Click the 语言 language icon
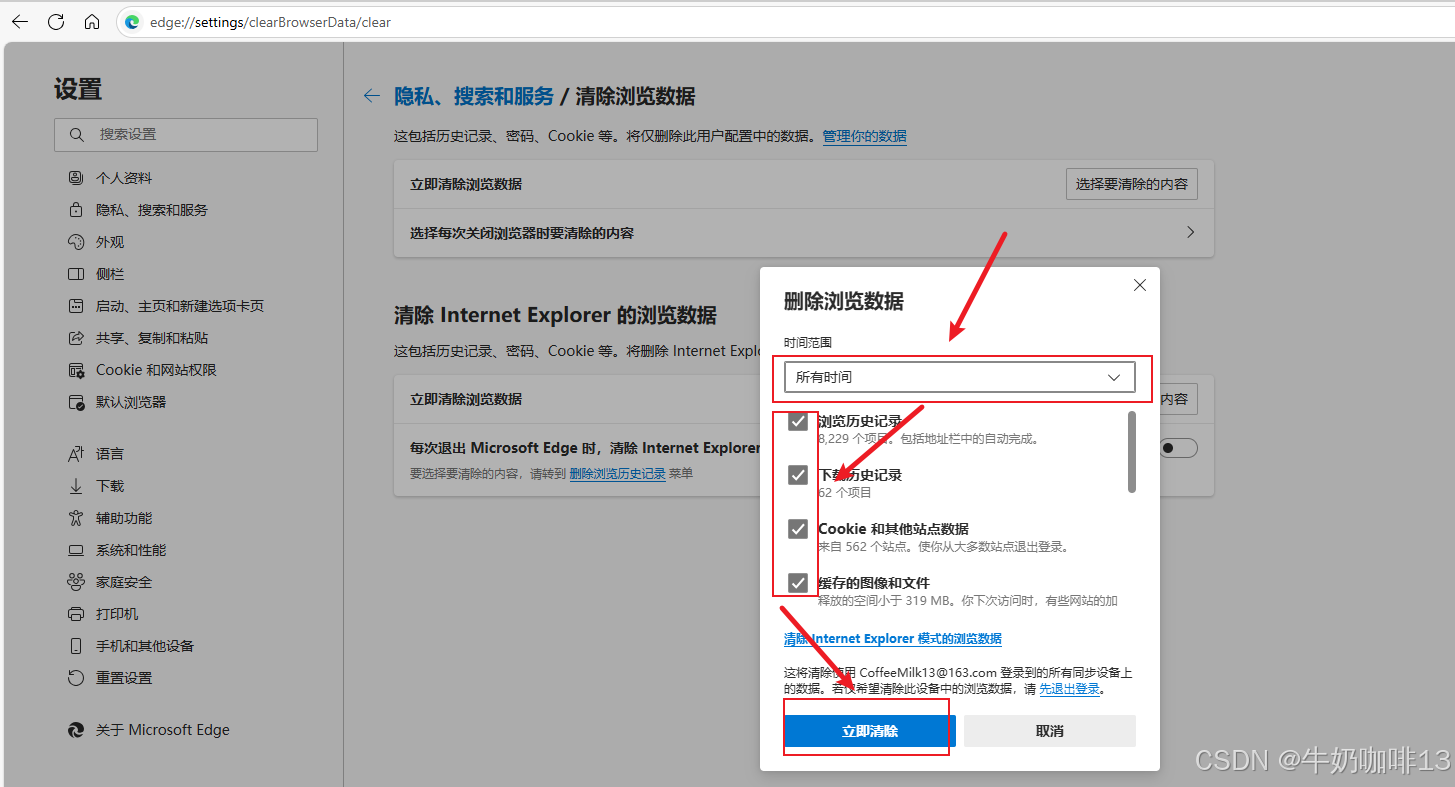Viewport: 1455px width, 787px height. pos(76,454)
